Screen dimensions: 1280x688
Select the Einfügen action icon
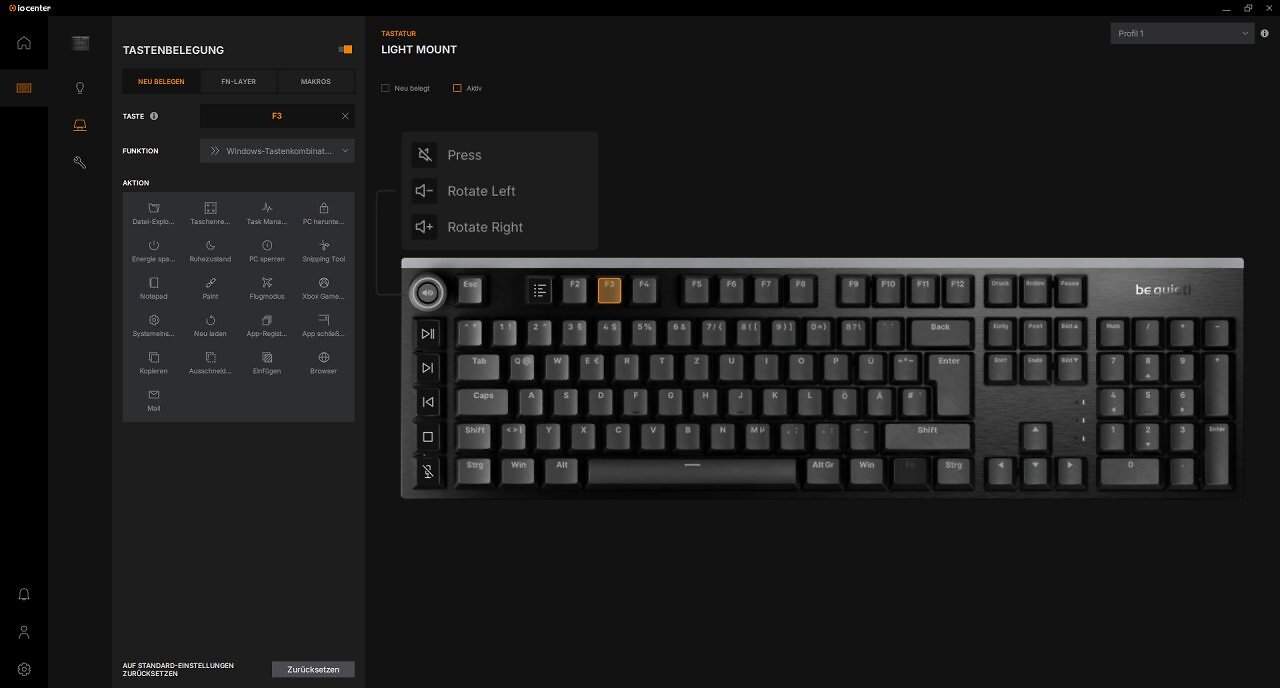click(267, 357)
